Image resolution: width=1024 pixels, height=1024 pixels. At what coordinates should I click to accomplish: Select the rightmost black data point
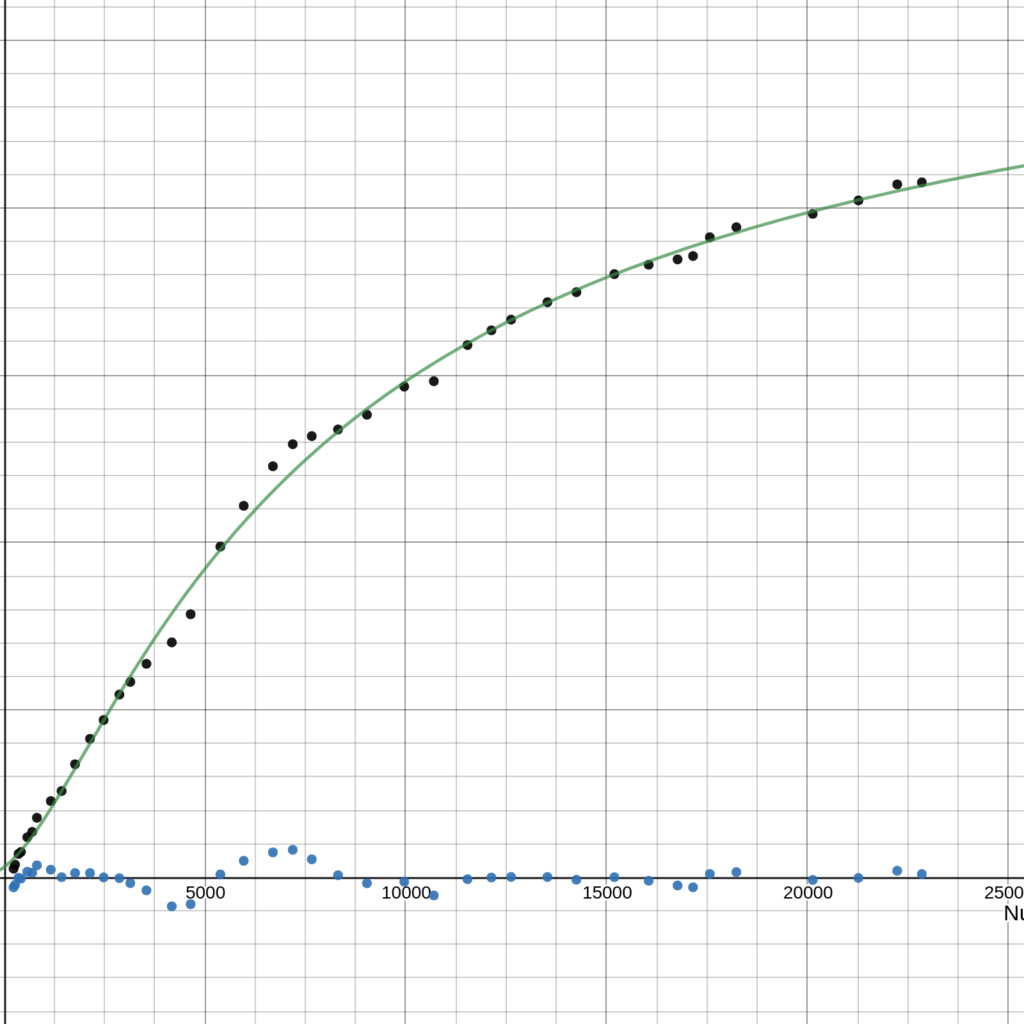[922, 182]
